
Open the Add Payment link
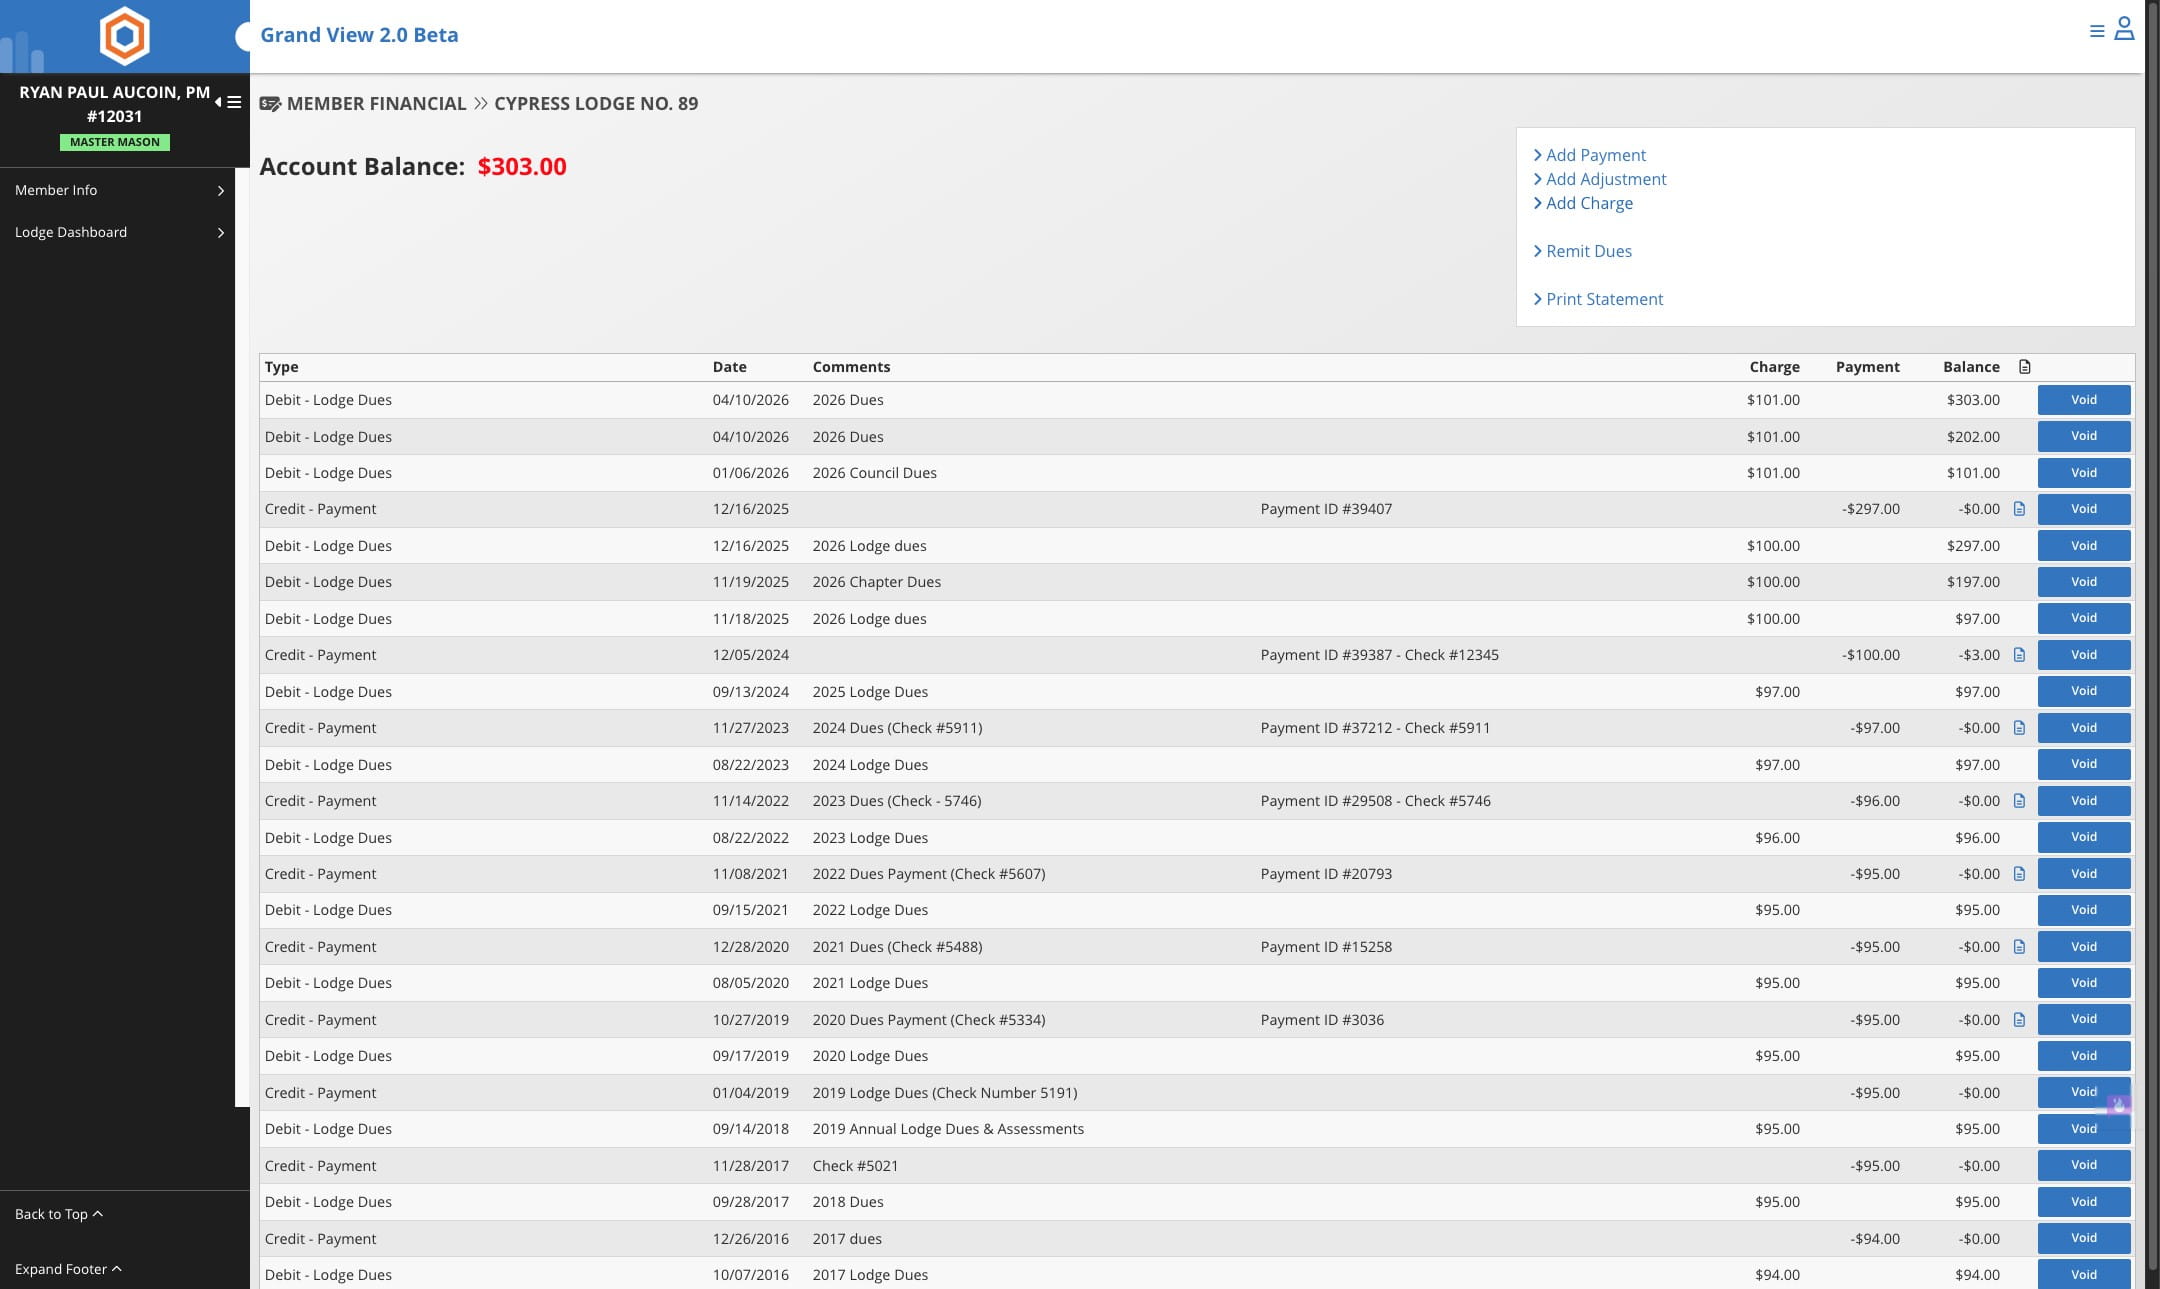coord(1595,155)
